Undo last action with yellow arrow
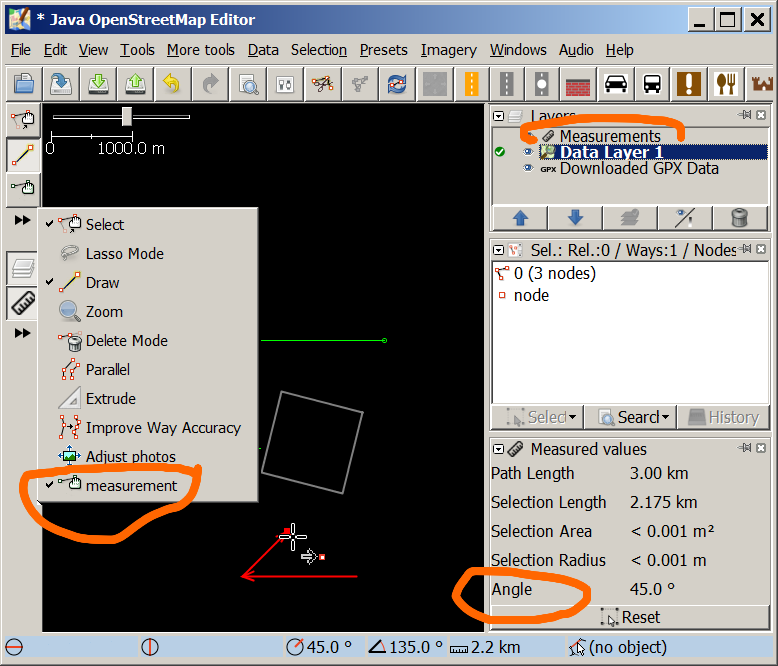The image size is (778, 666). click(172, 84)
